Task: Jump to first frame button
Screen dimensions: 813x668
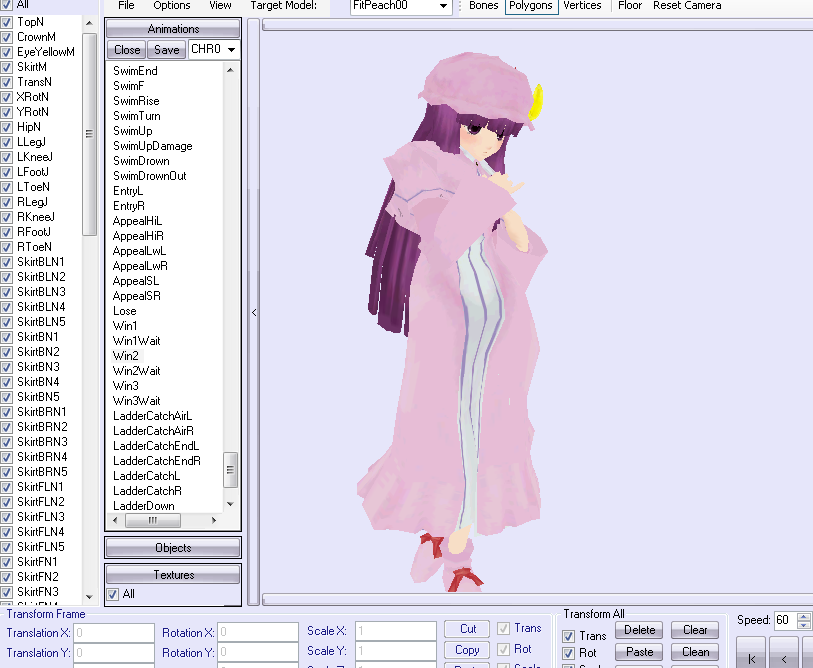Action: (751, 655)
